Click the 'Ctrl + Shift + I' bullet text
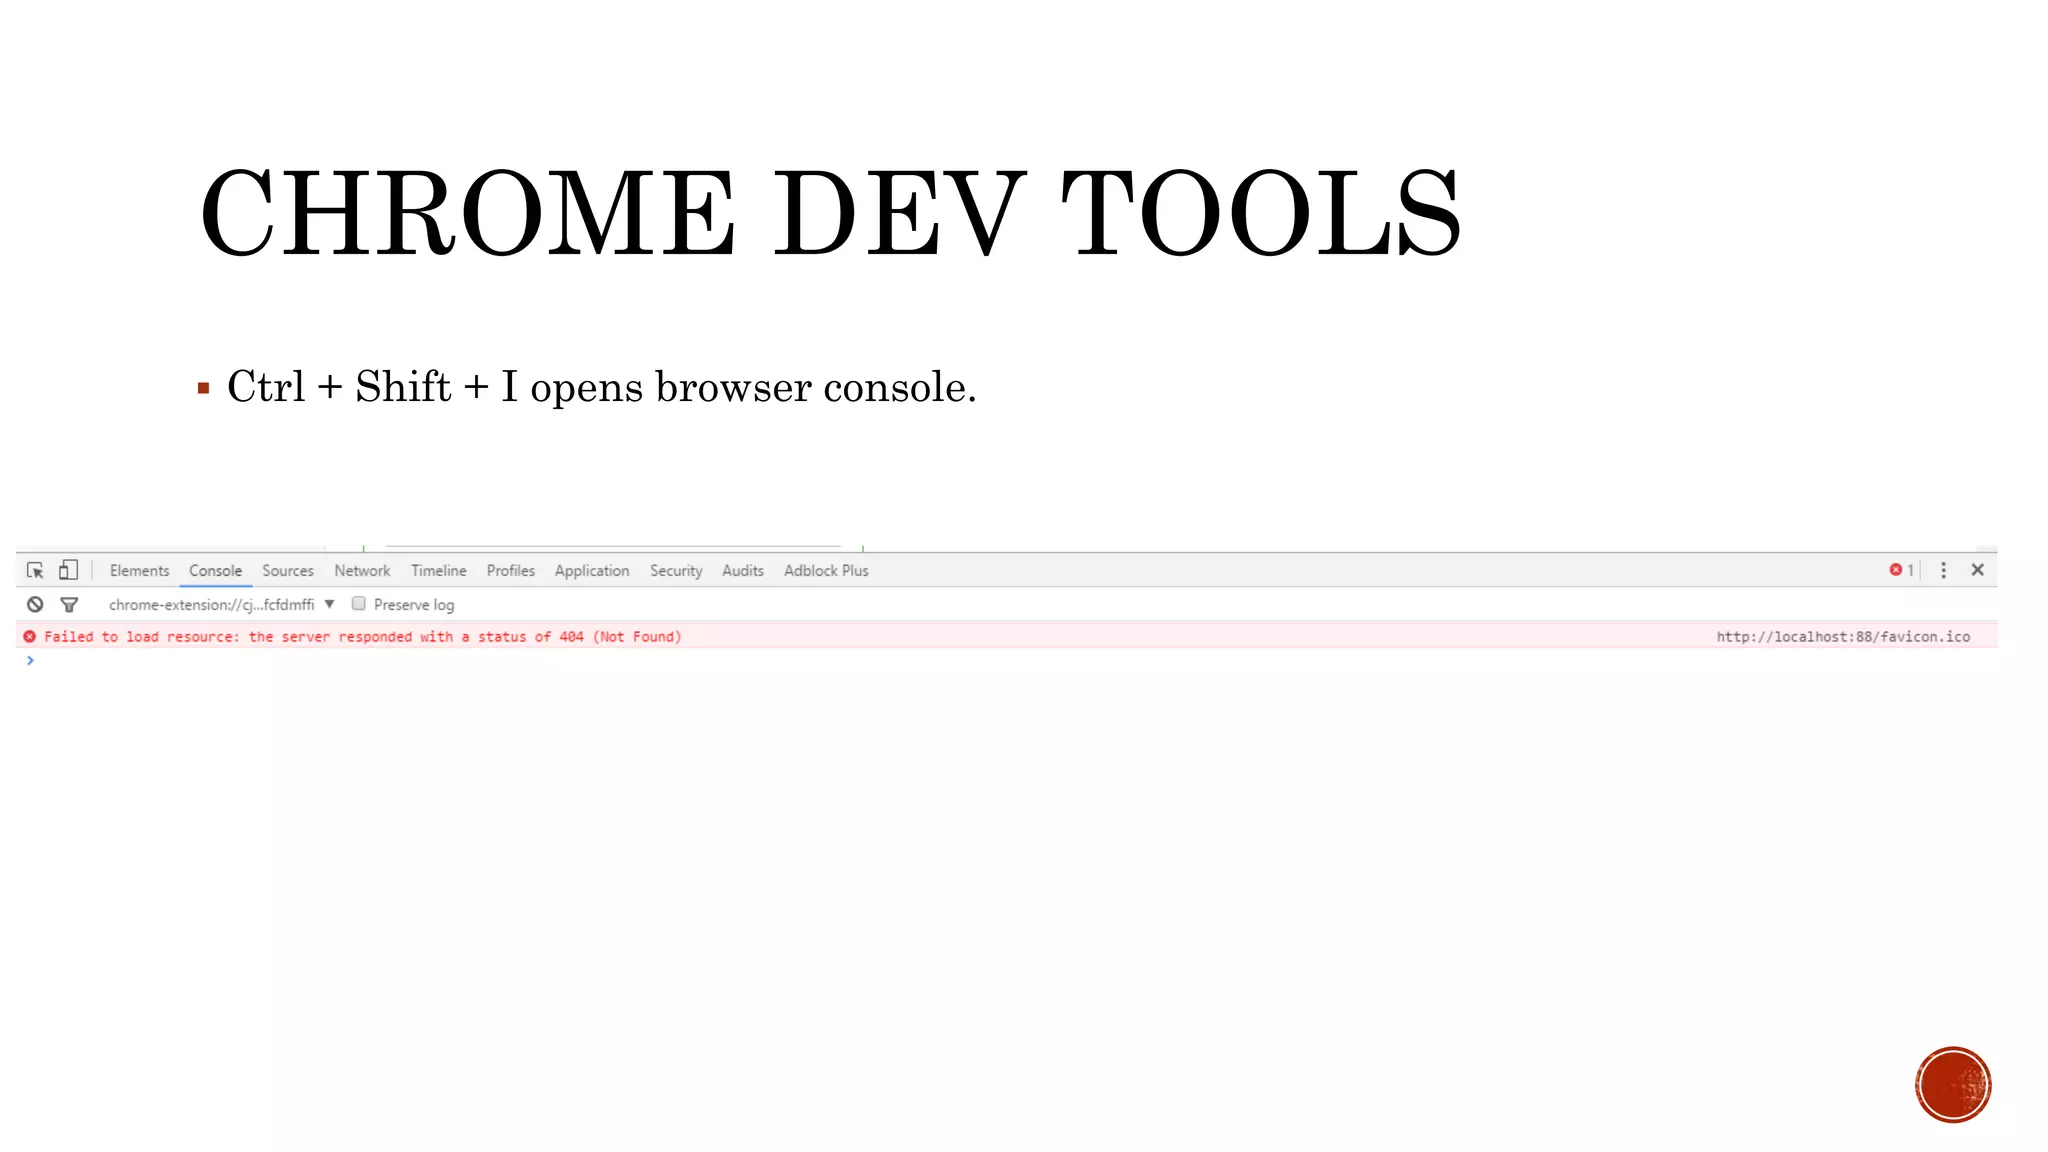The image size is (2048, 1152). 602,387
